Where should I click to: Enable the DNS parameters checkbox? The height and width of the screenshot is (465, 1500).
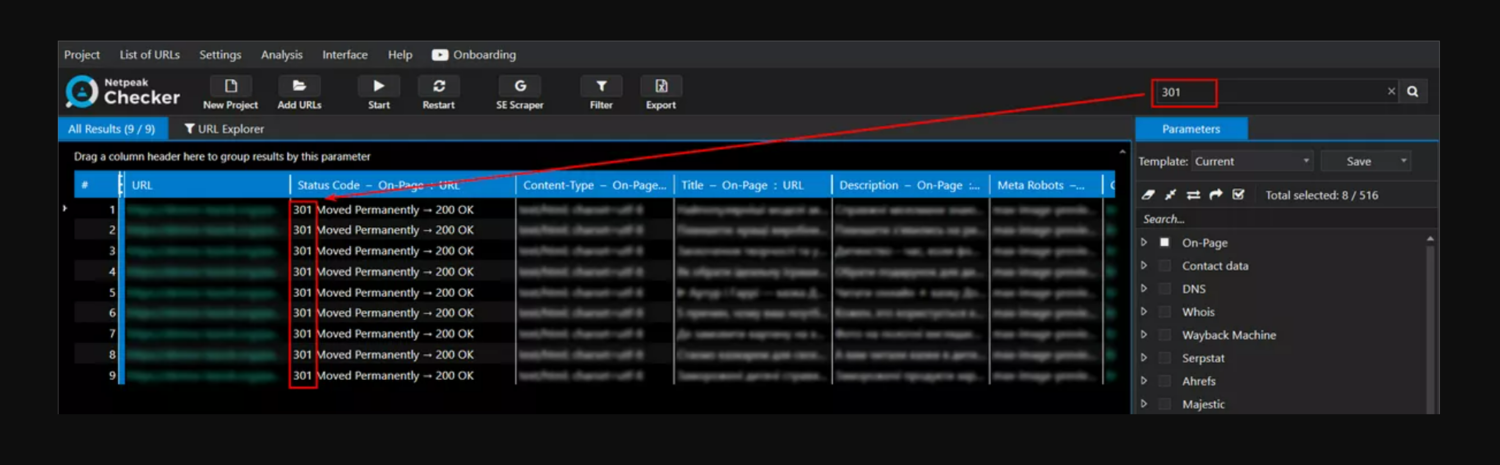(x=1164, y=288)
